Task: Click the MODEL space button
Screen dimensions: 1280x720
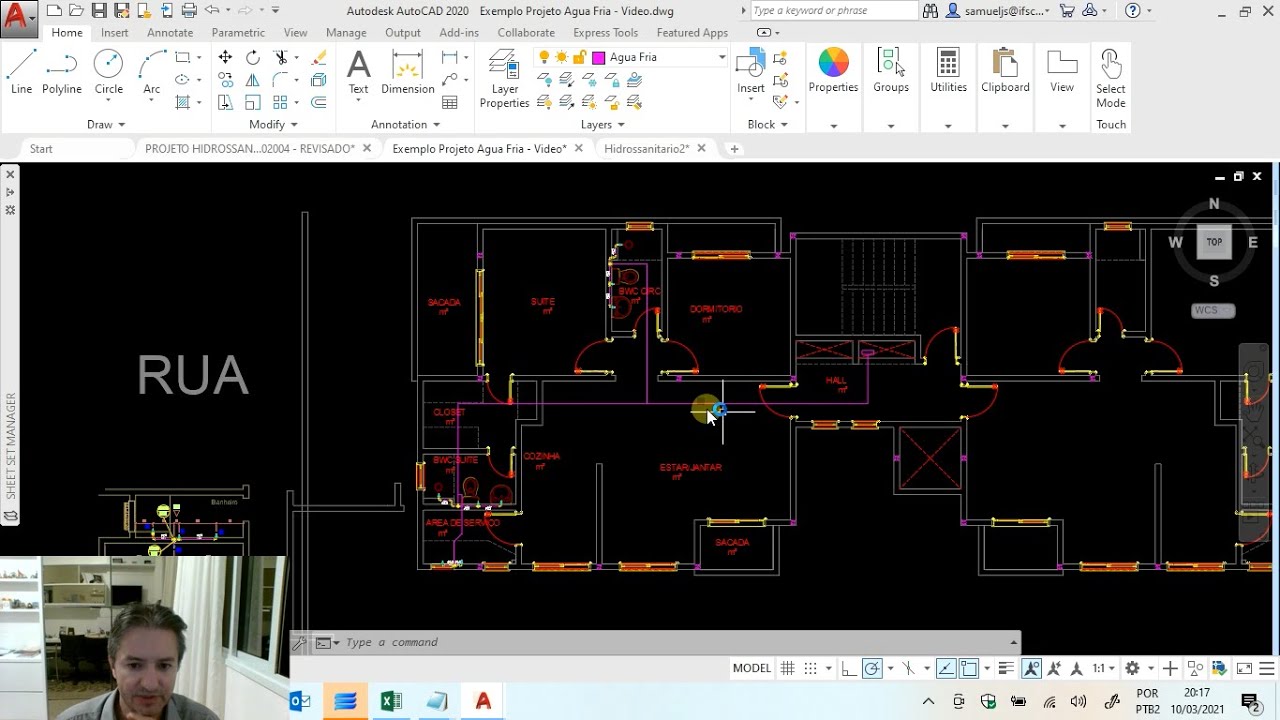Action: pyautogui.click(x=752, y=668)
